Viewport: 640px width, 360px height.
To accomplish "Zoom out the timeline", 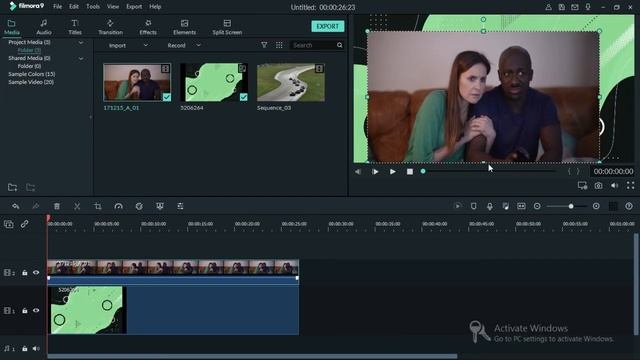I will [x=537, y=206].
